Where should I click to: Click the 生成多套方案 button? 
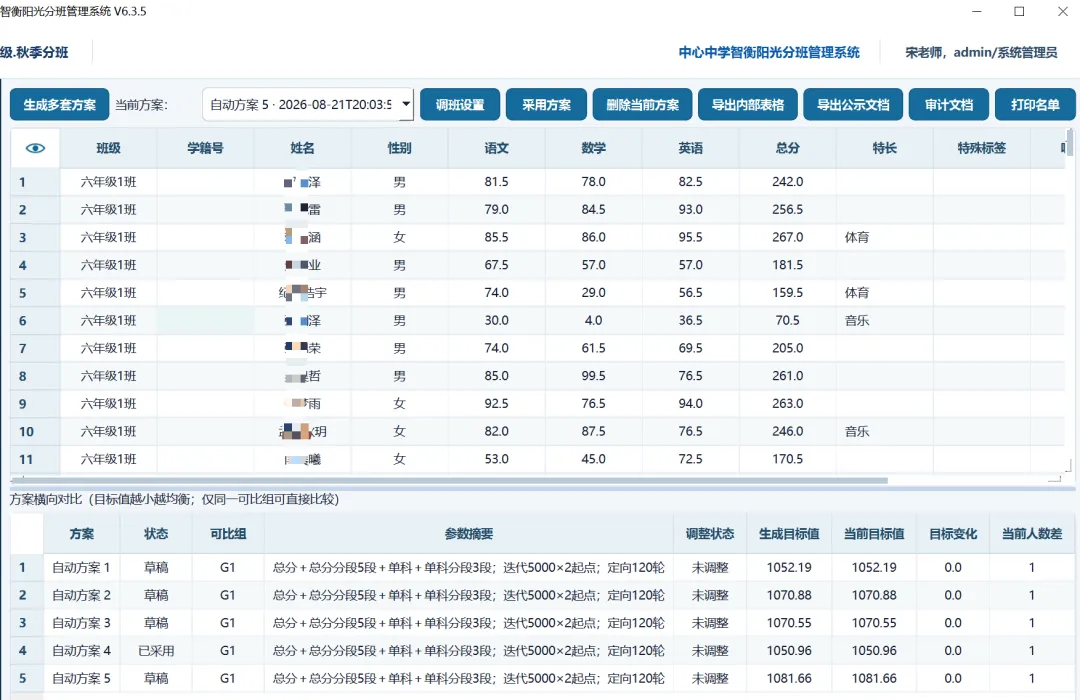(x=59, y=105)
